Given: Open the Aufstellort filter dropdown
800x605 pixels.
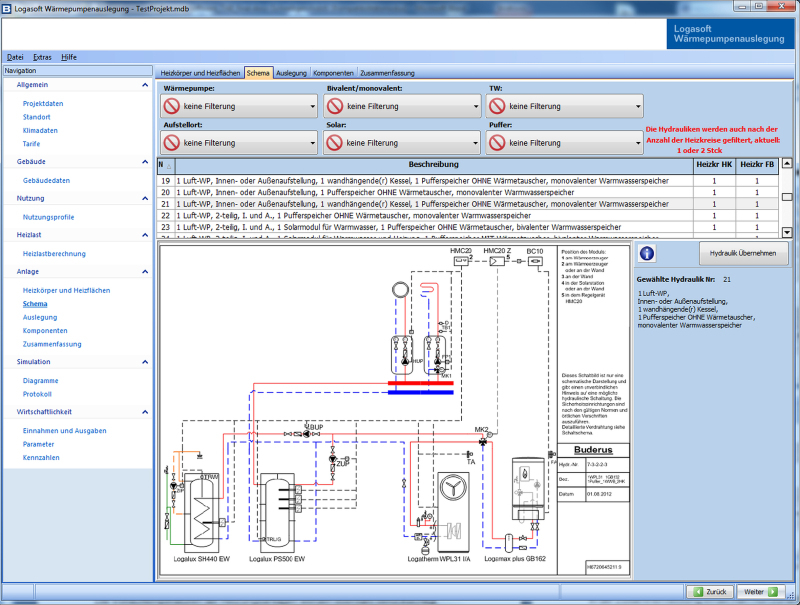Looking at the screenshot, I should 239,143.
